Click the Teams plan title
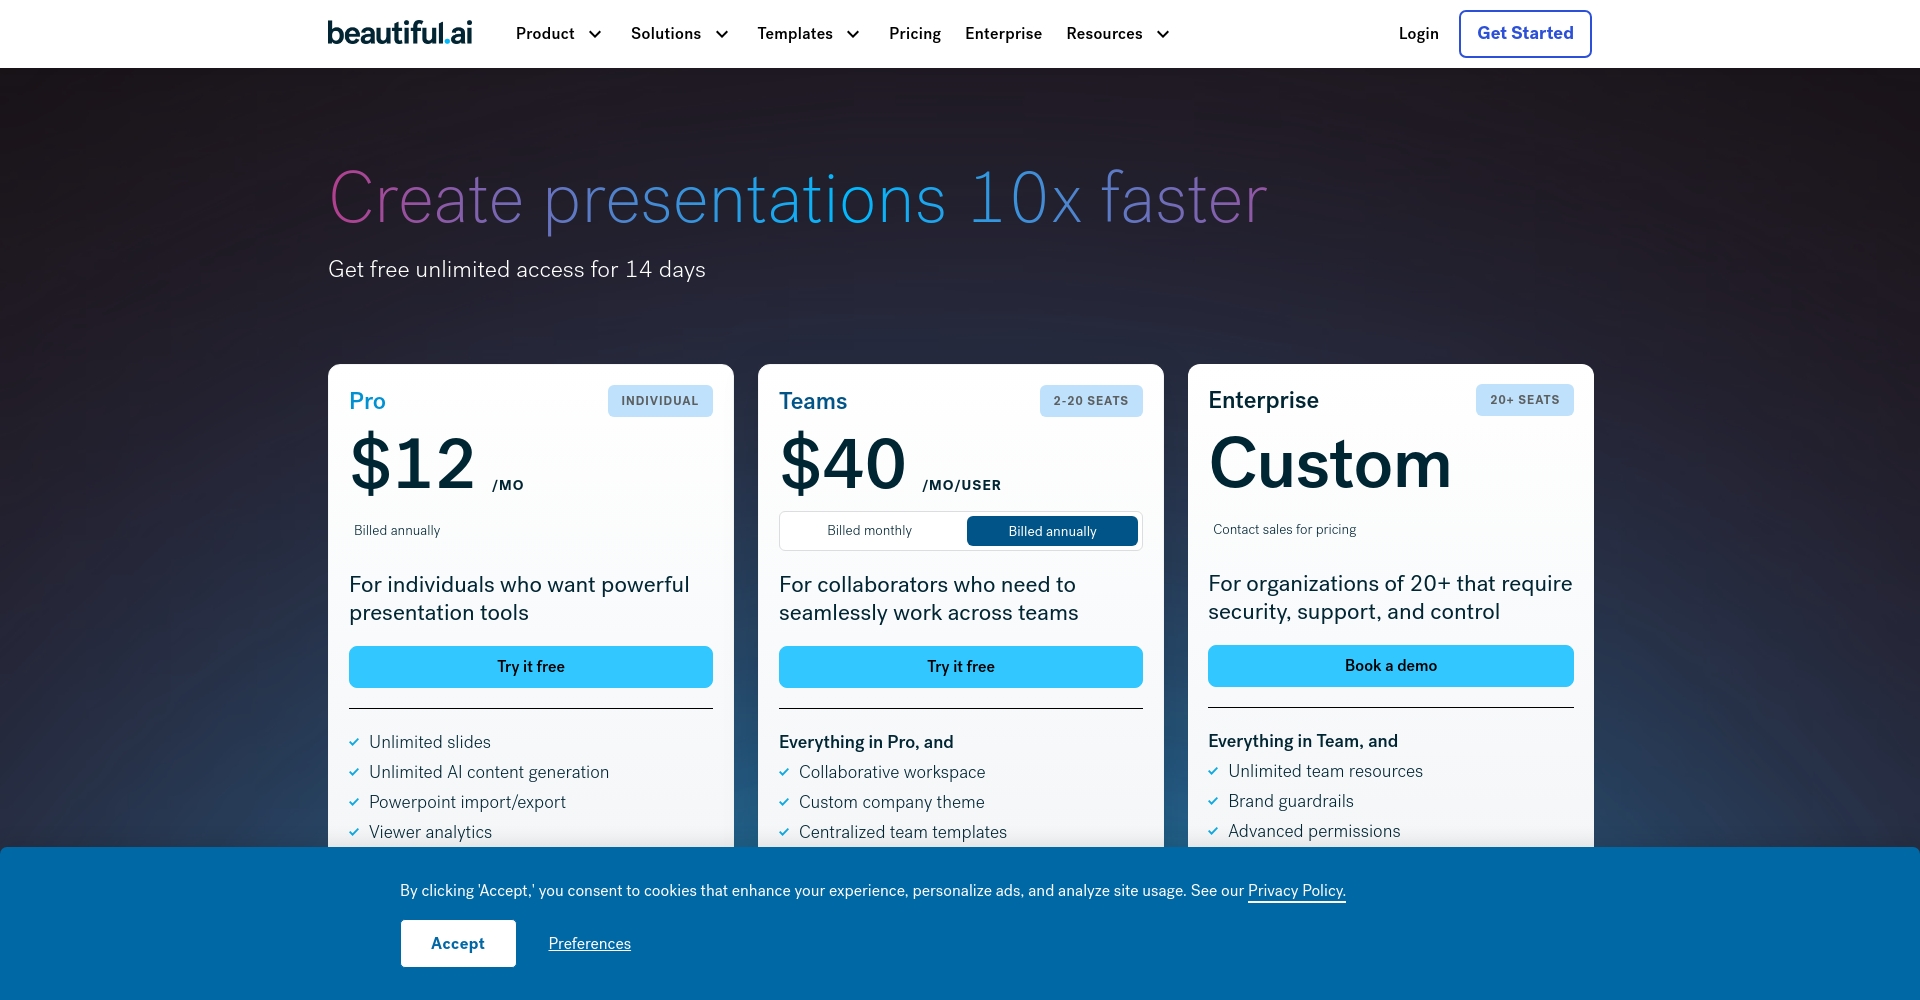 [x=813, y=401]
